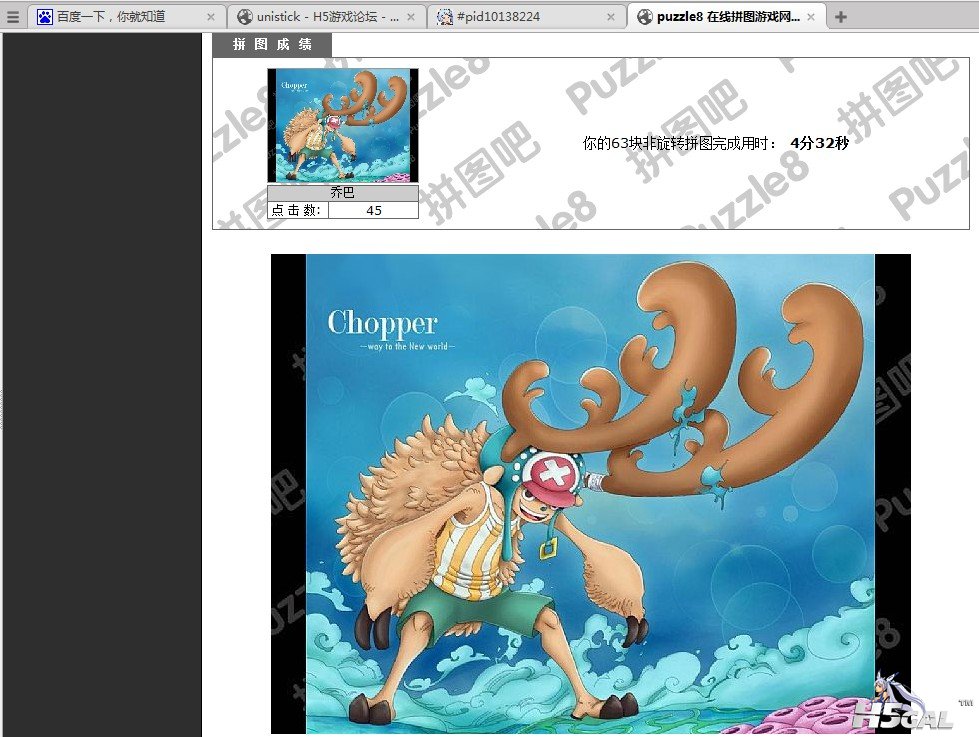Select the 拼图成绩 section tab
The width and height of the screenshot is (979, 737).
point(272,45)
